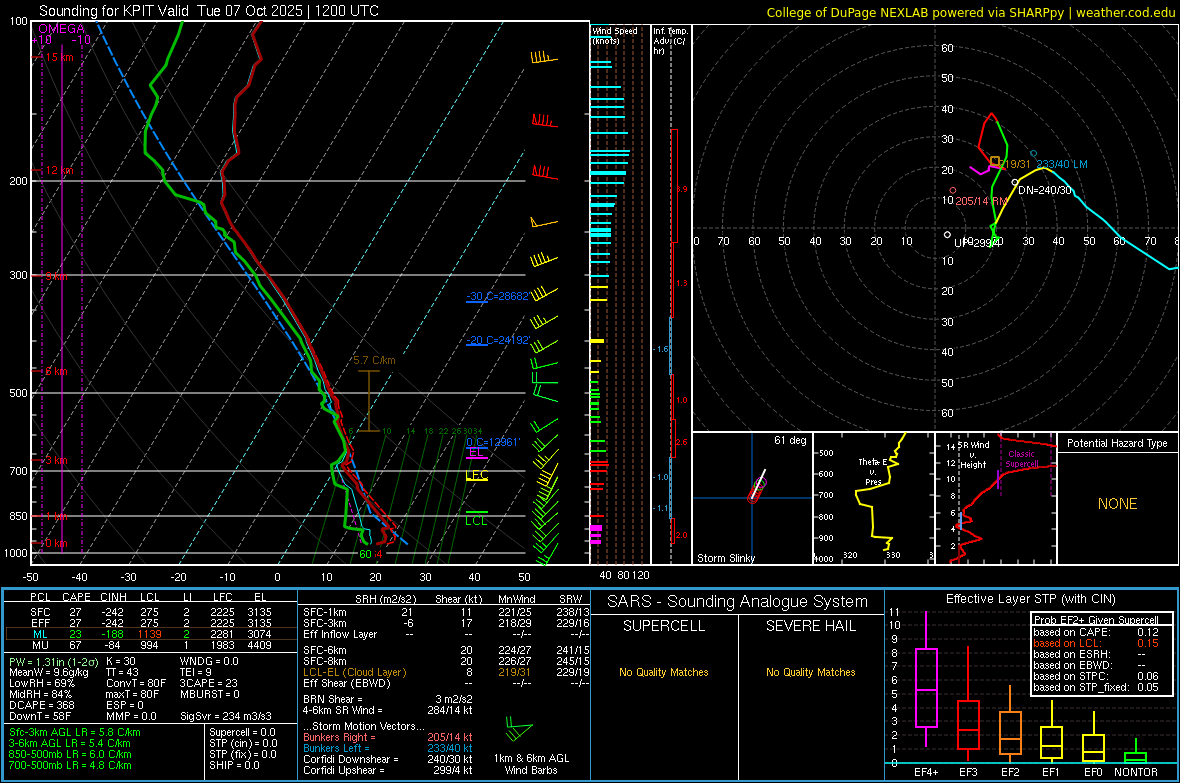Click the 'Theta-E v. Pres' label

click(x=873, y=471)
